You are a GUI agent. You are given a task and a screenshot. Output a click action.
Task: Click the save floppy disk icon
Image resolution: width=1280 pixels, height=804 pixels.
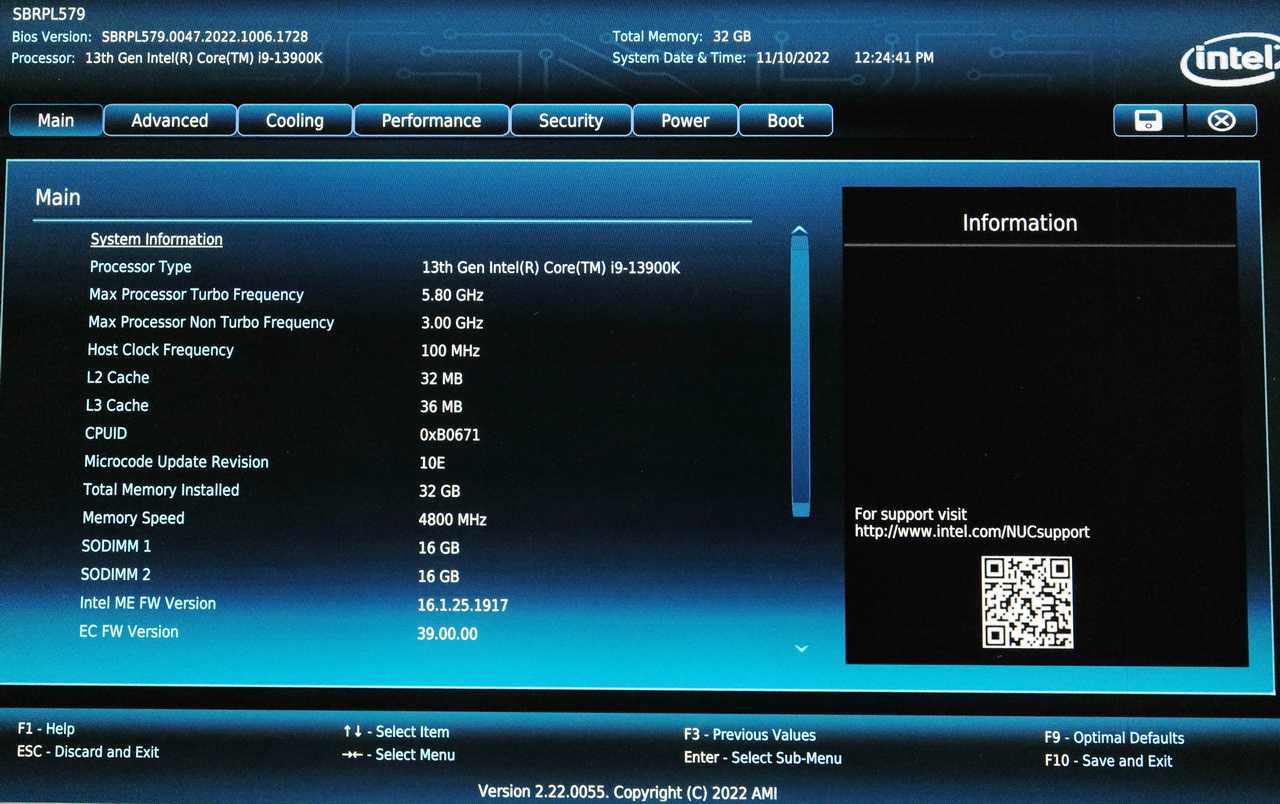pyautogui.click(x=1148, y=121)
